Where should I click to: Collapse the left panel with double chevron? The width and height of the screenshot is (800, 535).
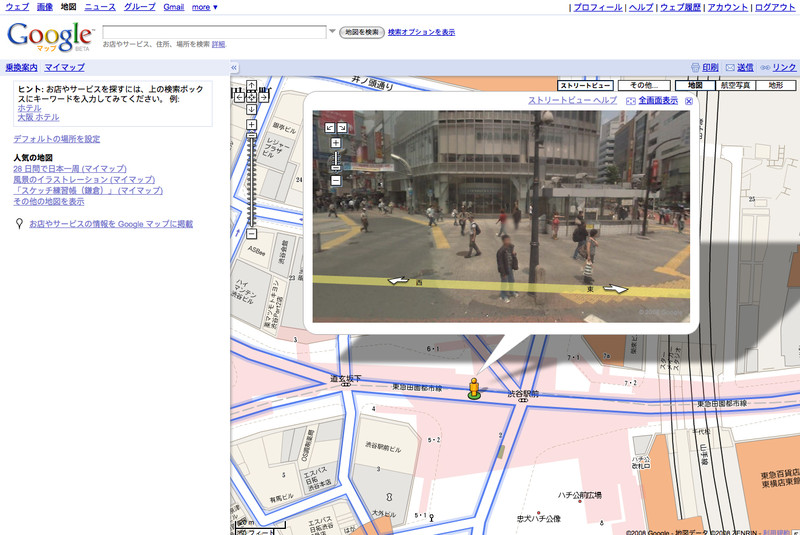click(234, 67)
